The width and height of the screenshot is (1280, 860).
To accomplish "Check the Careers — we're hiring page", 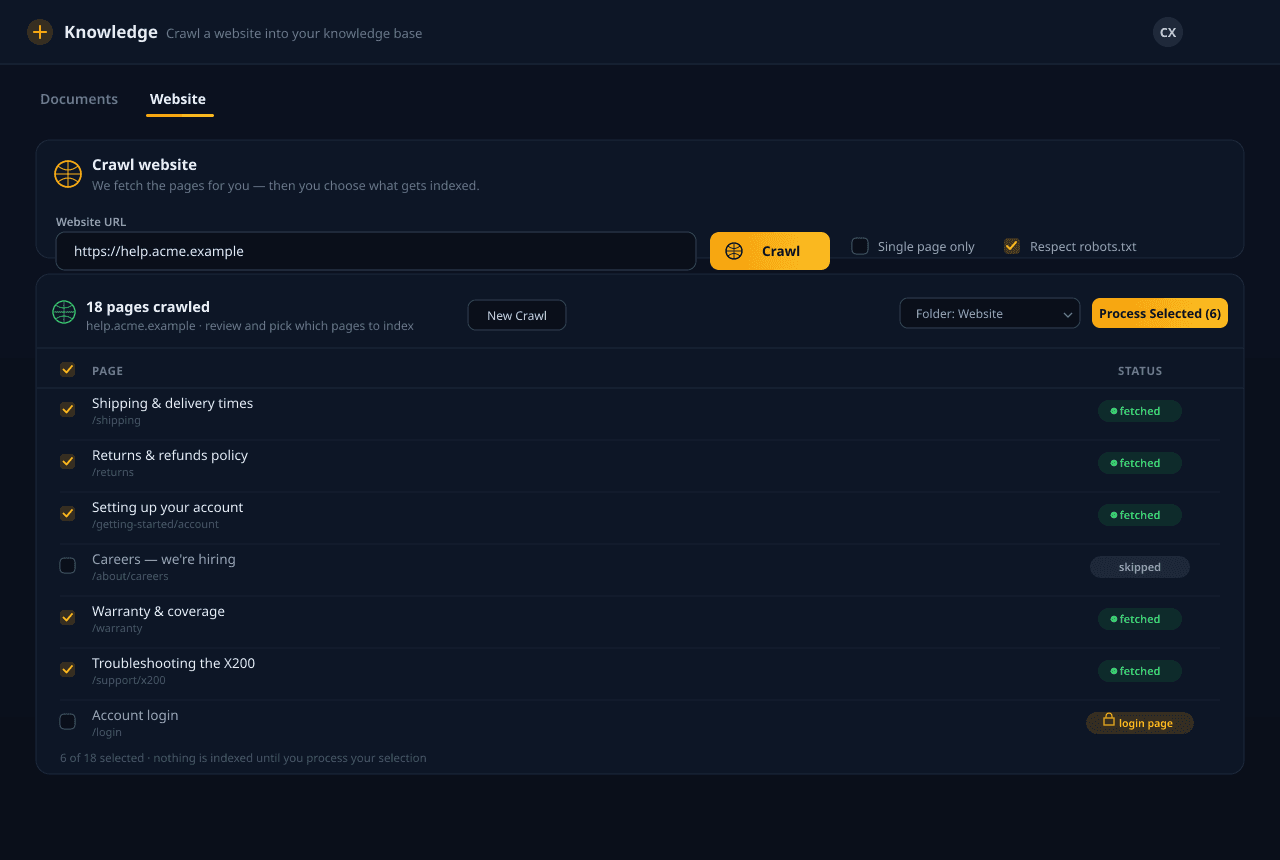I will click(68, 565).
